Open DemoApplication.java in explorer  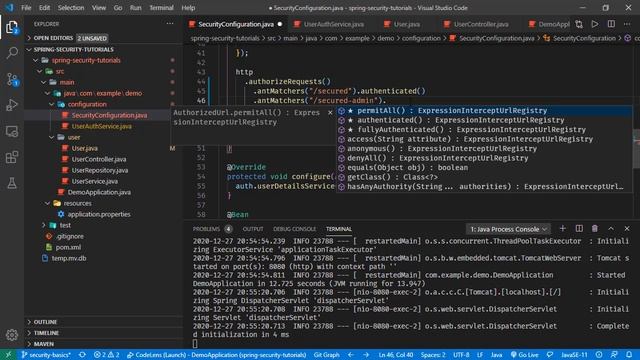point(99,192)
